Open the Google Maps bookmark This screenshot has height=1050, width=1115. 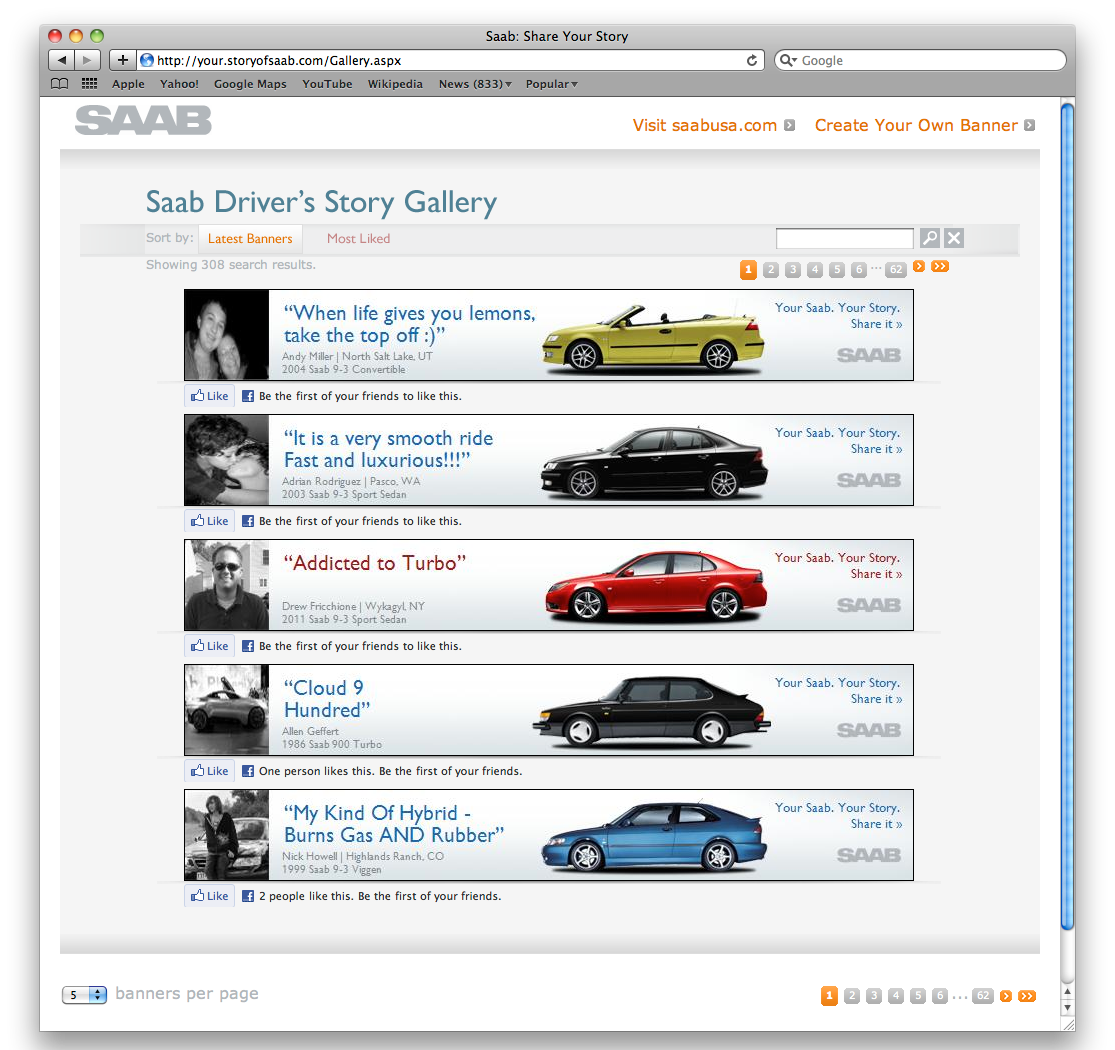[x=250, y=84]
